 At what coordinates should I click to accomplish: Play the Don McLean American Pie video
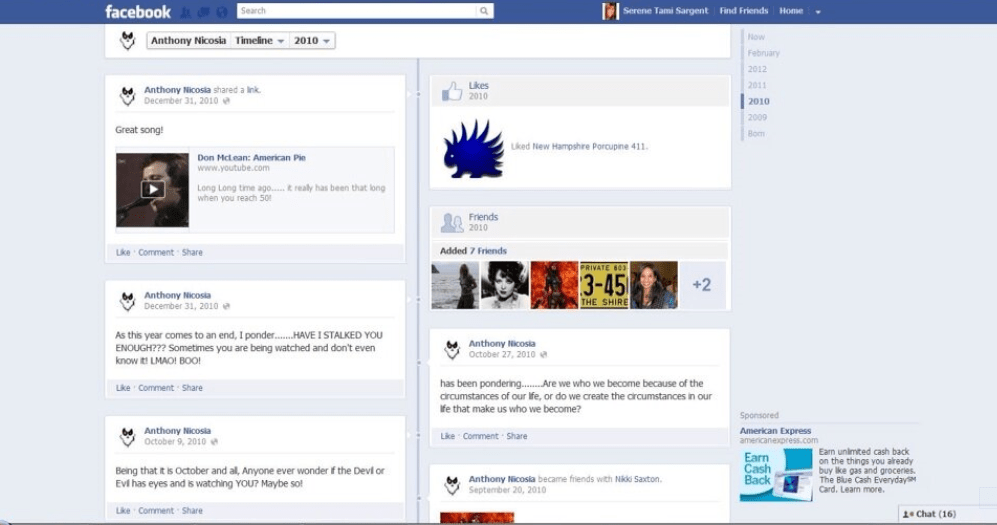click(x=152, y=189)
